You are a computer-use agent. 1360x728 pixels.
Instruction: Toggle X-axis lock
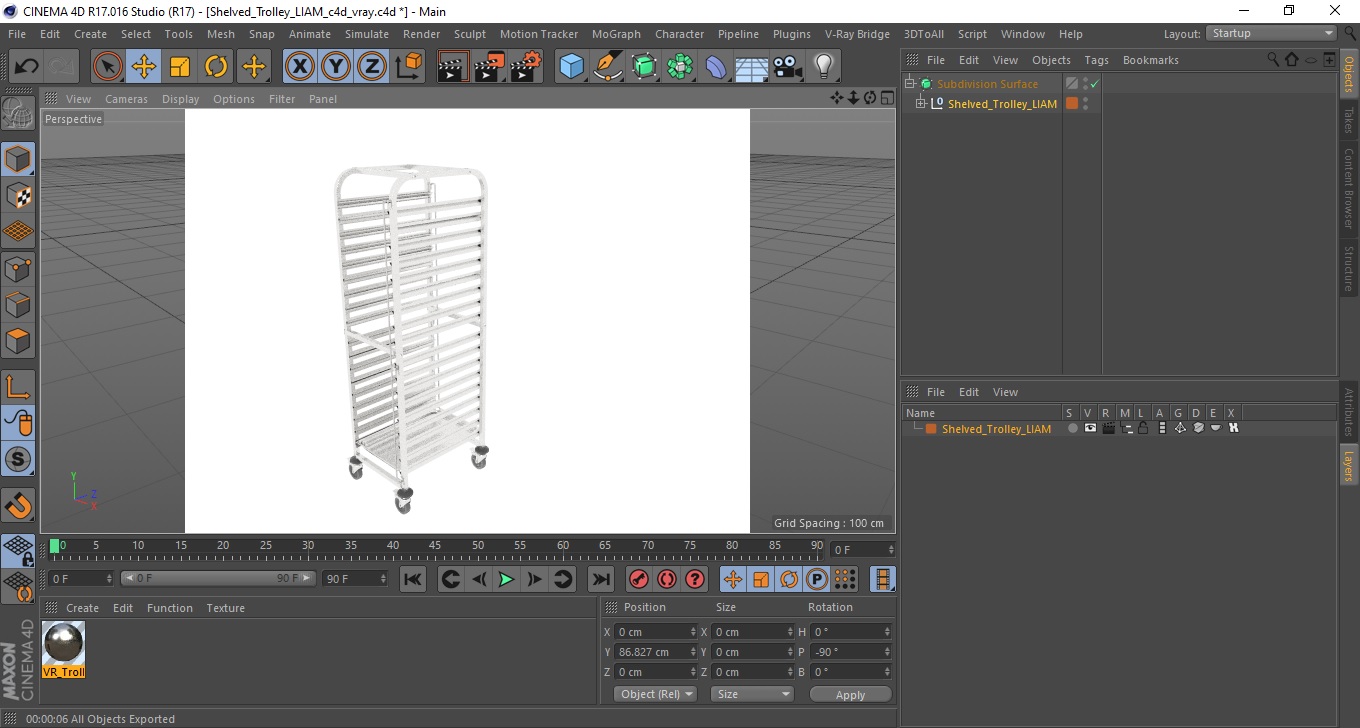pos(300,67)
